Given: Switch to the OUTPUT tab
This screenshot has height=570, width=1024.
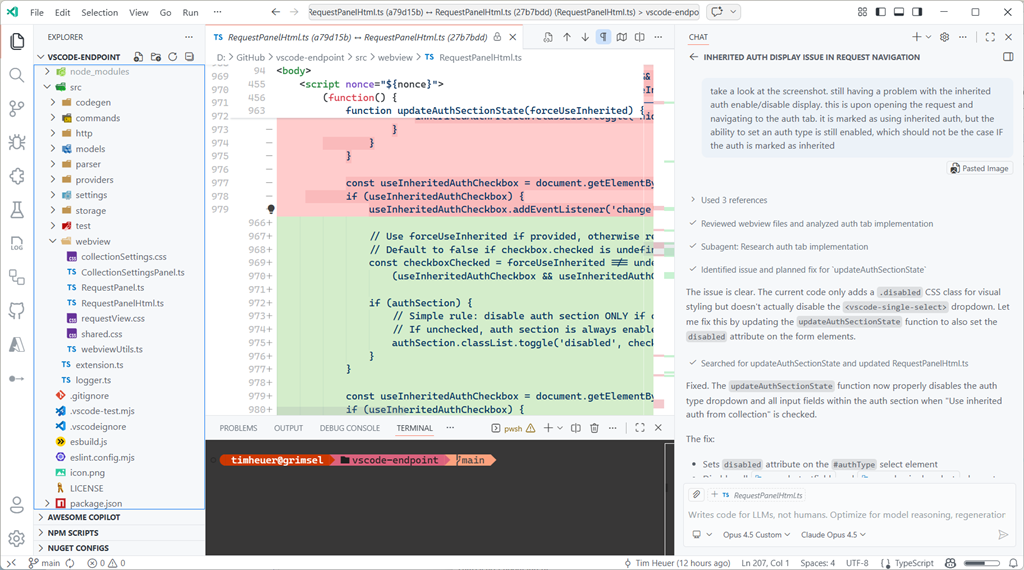Looking at the screenshot, I should click(288, 428).
